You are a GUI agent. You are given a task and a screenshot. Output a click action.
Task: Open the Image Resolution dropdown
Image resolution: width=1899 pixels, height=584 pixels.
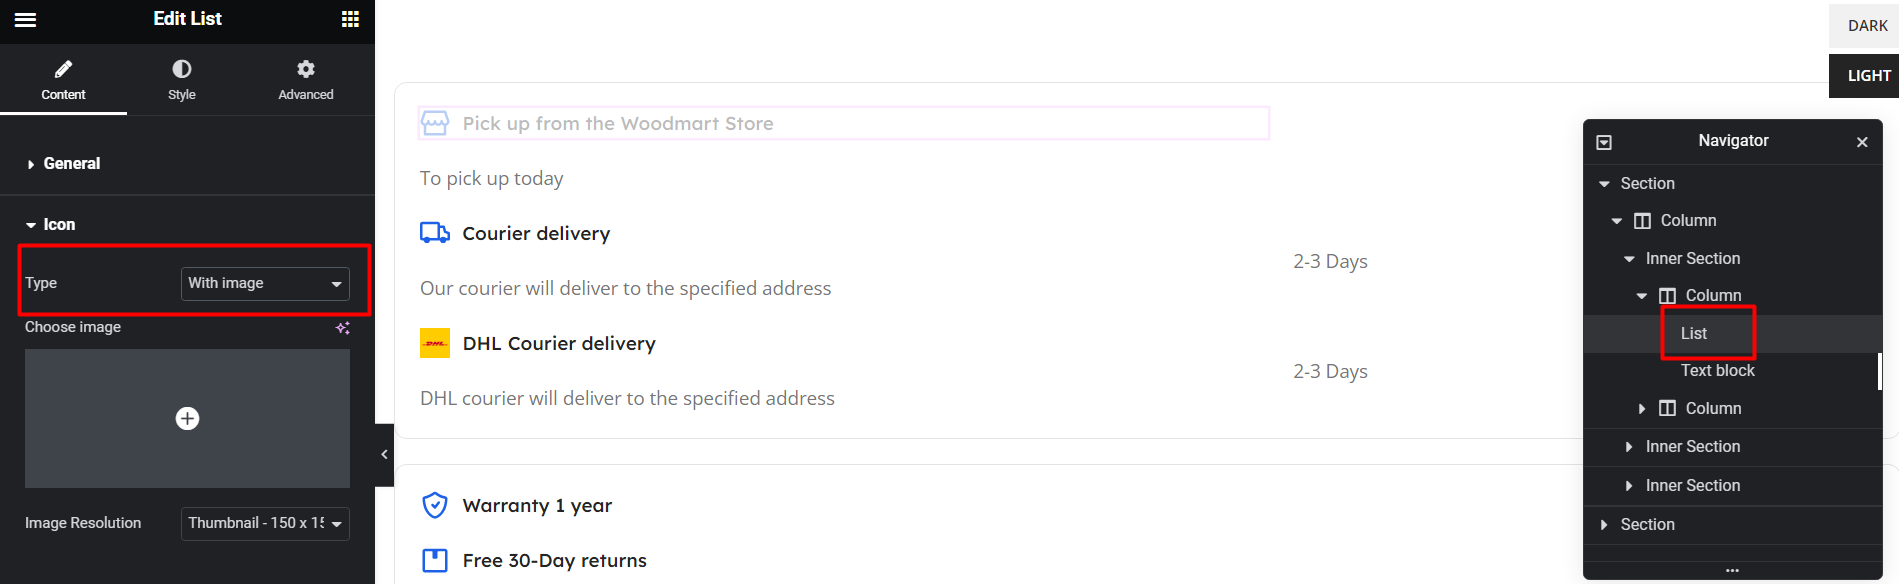tap(265, 523)
